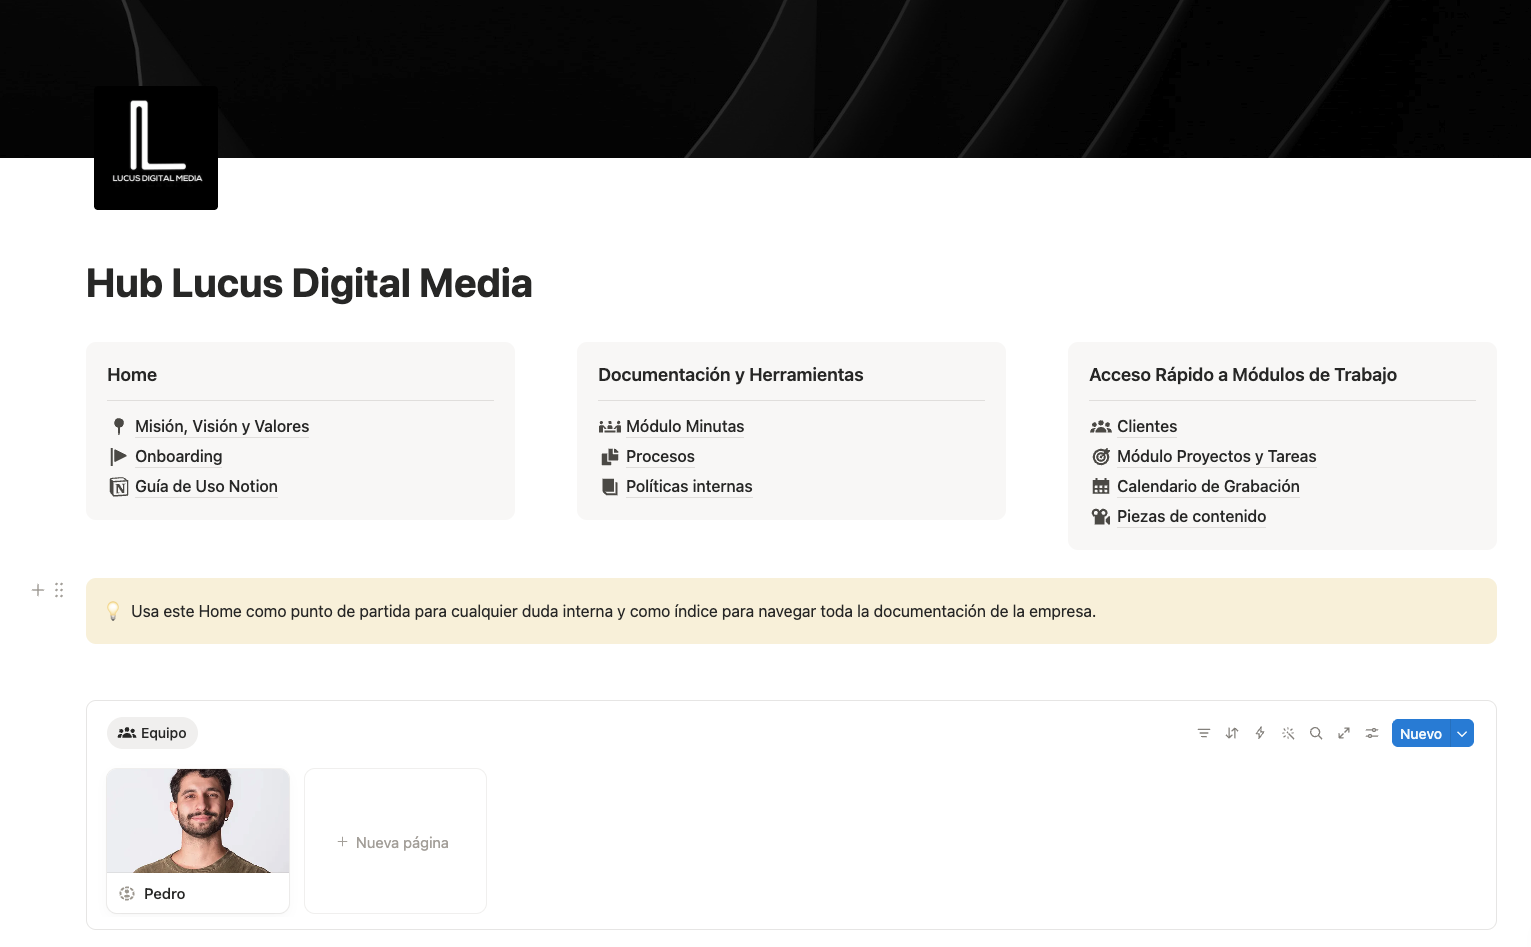The image size is (1531, 947).
Task: Click the documents icon beside Procesos
Action: (x=610, y=457)
